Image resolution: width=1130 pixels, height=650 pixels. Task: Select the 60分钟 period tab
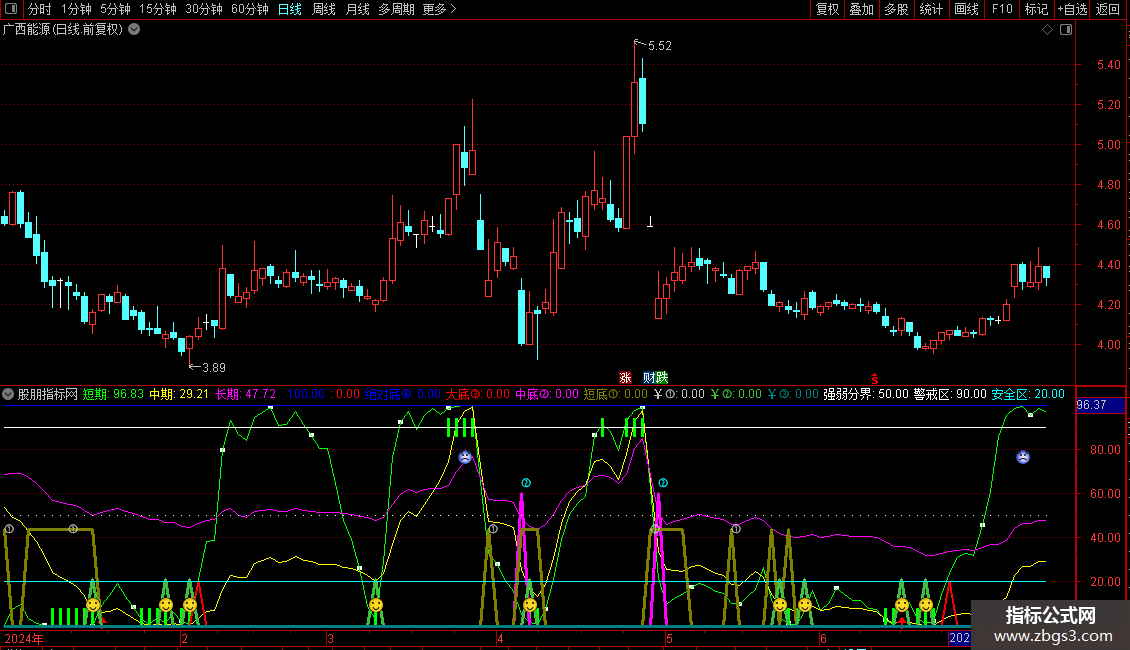[x=249, y=10]
